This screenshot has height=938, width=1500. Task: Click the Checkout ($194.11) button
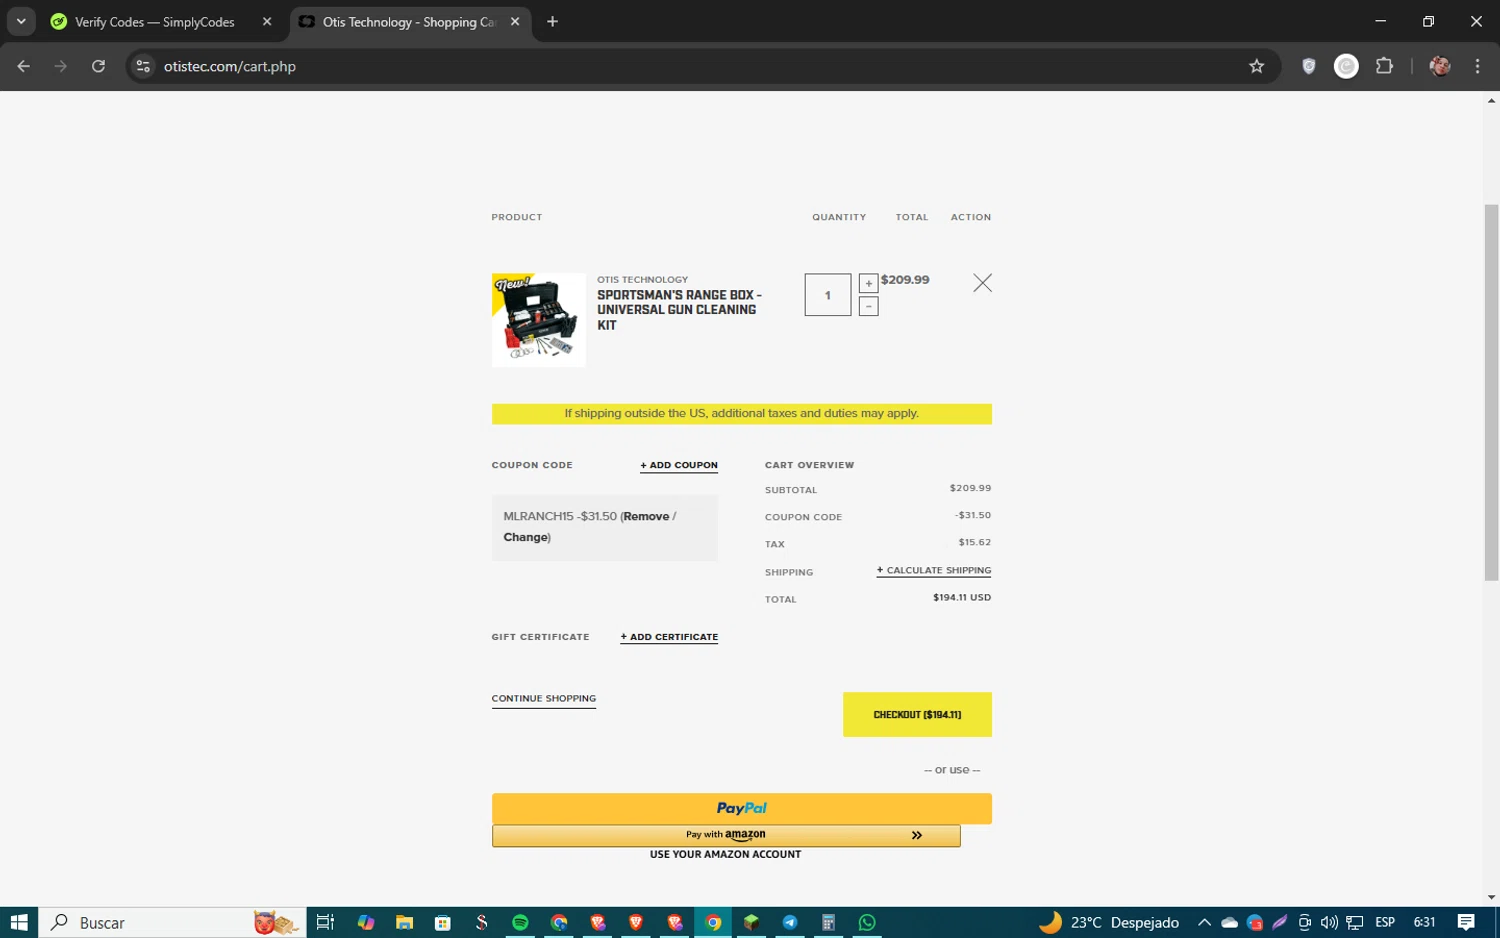click(917, 715)
